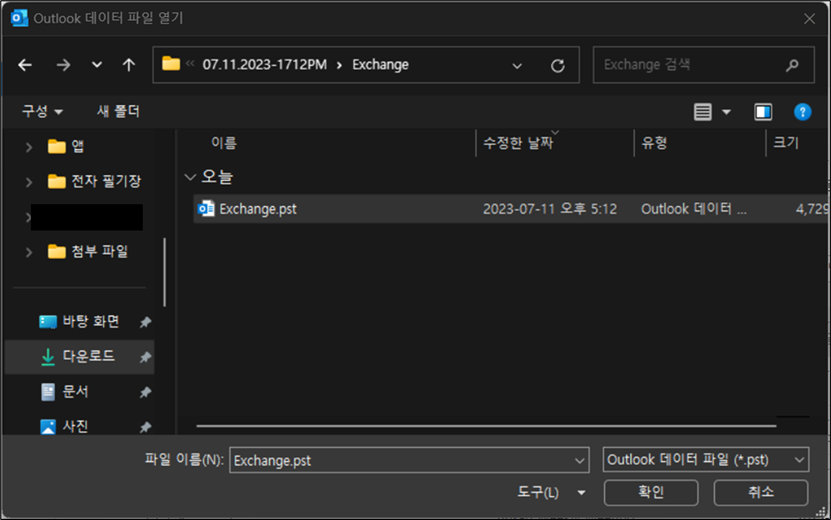Click the pin icon next to 다운로드
Screen dimensions: 831x520
tap(145, 357)
